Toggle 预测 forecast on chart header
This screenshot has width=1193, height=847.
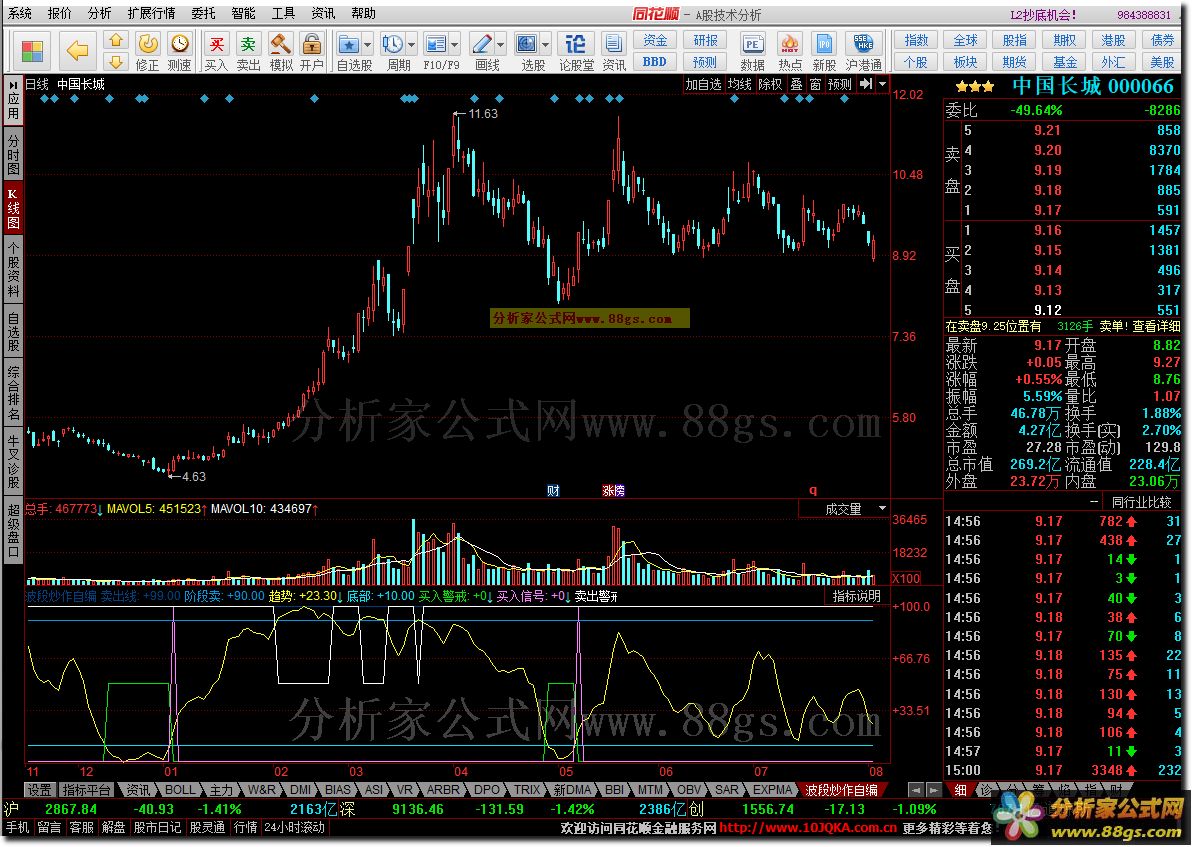tap(840, 84)
